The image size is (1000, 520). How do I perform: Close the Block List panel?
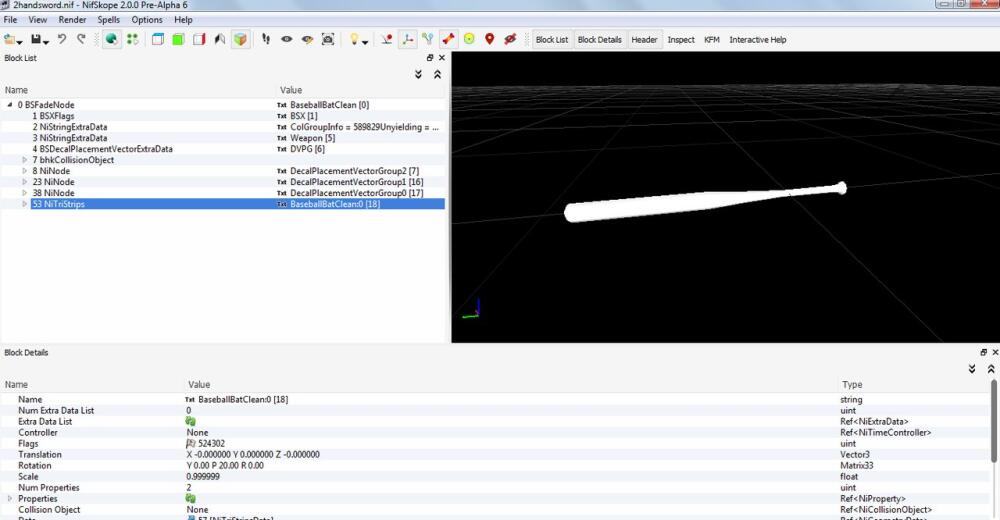point(442,57)
